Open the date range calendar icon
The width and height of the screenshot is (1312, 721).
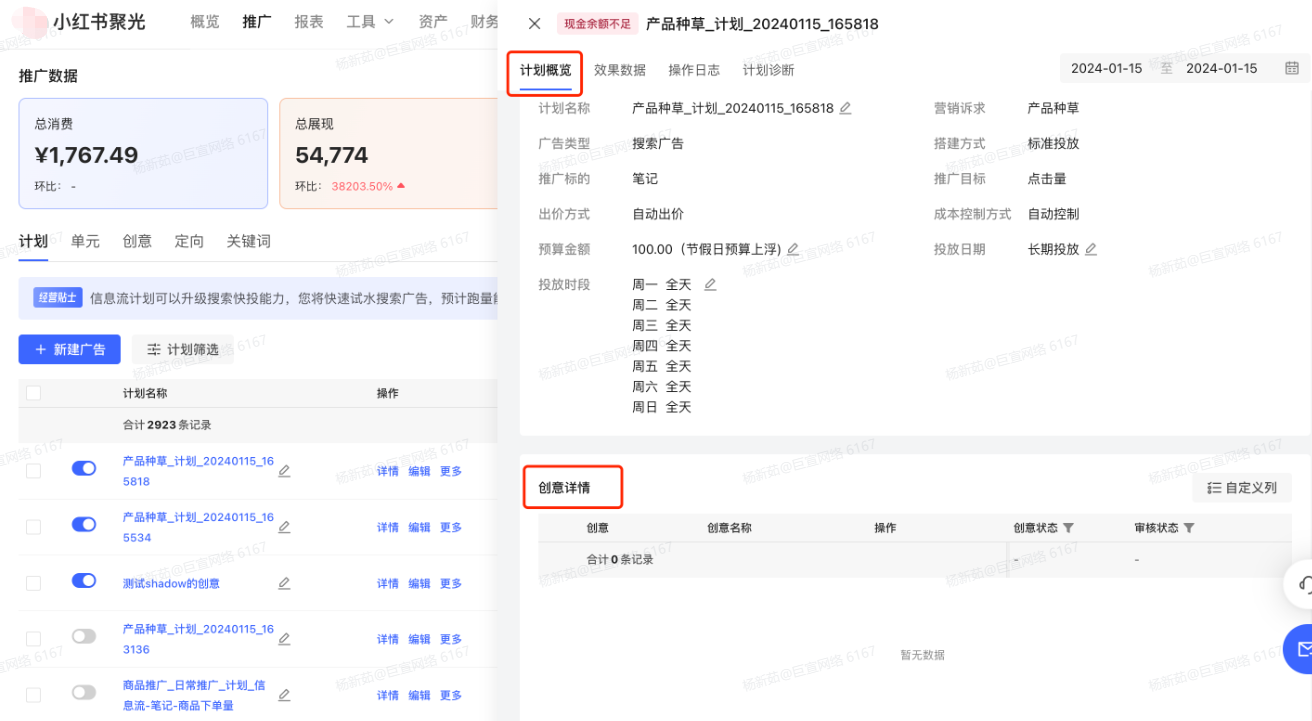click(x=1292, y=68)
